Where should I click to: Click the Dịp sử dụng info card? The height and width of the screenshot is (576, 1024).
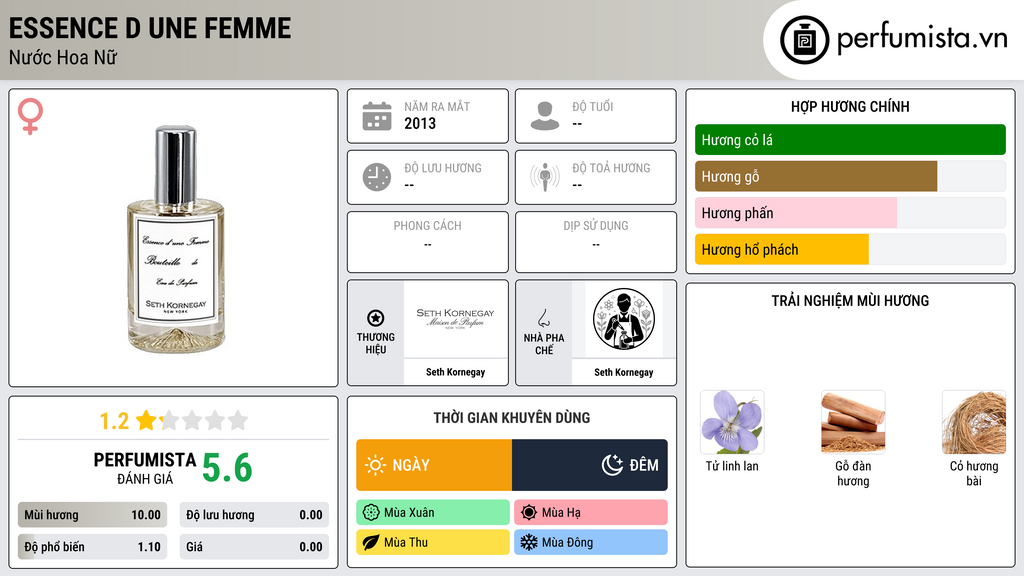coord(596,242)
